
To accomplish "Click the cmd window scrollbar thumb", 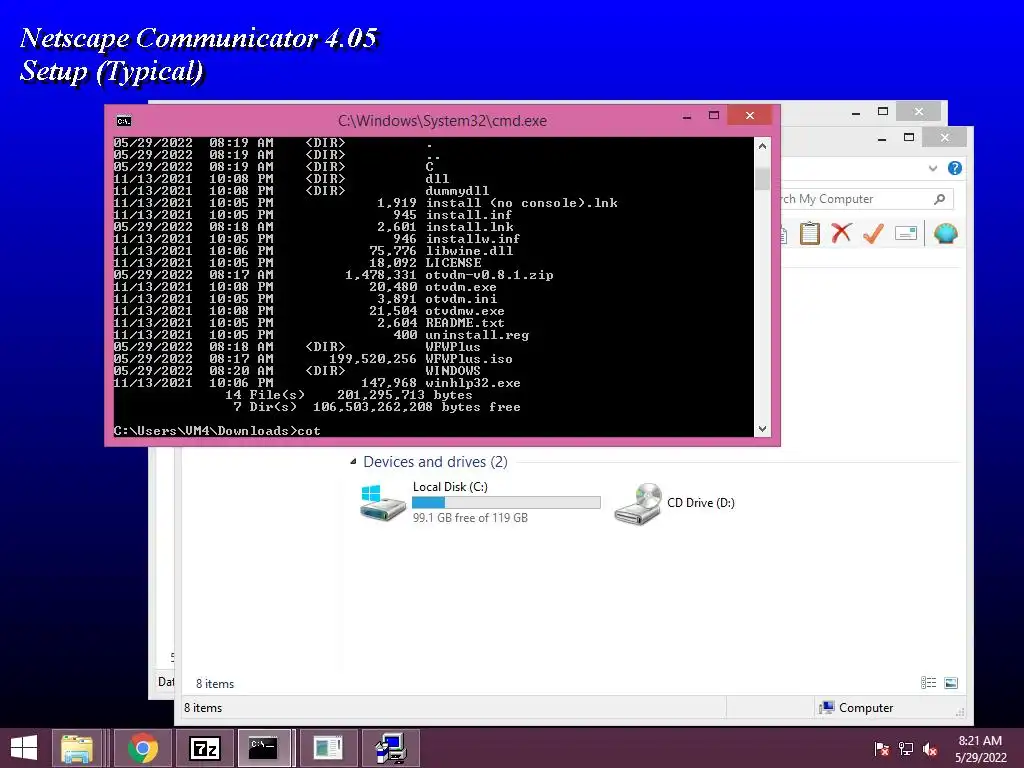I will [762, 178].
